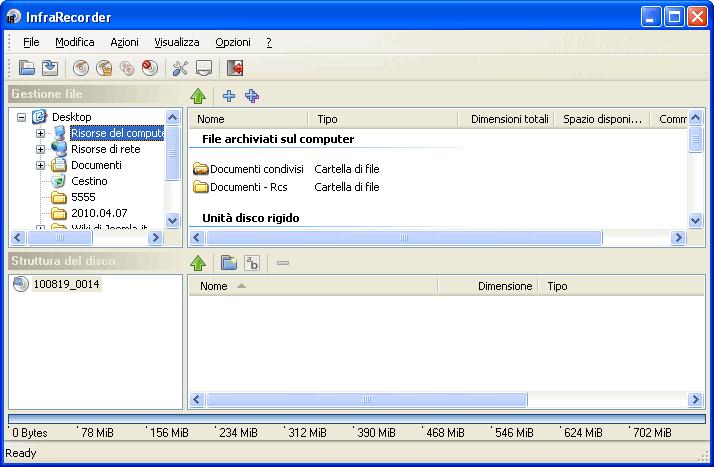This screenshot has height=467, width=714.
Task: Collapse the Desktop tree node
Action: (21, 117)
